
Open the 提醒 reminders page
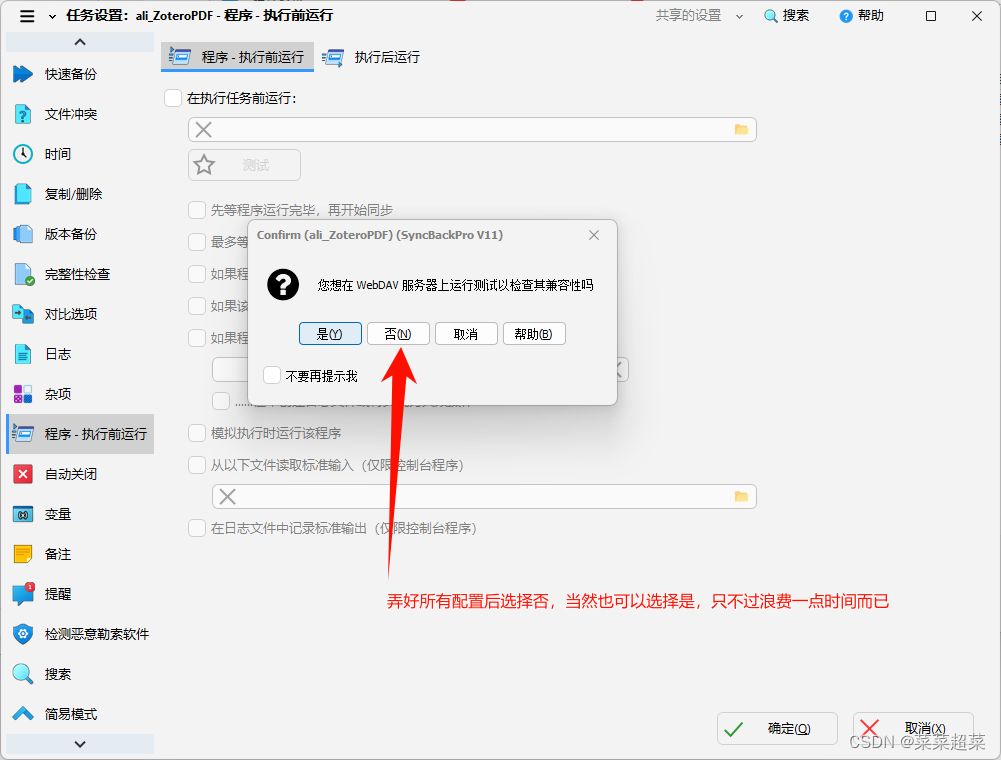pos(80,594)
